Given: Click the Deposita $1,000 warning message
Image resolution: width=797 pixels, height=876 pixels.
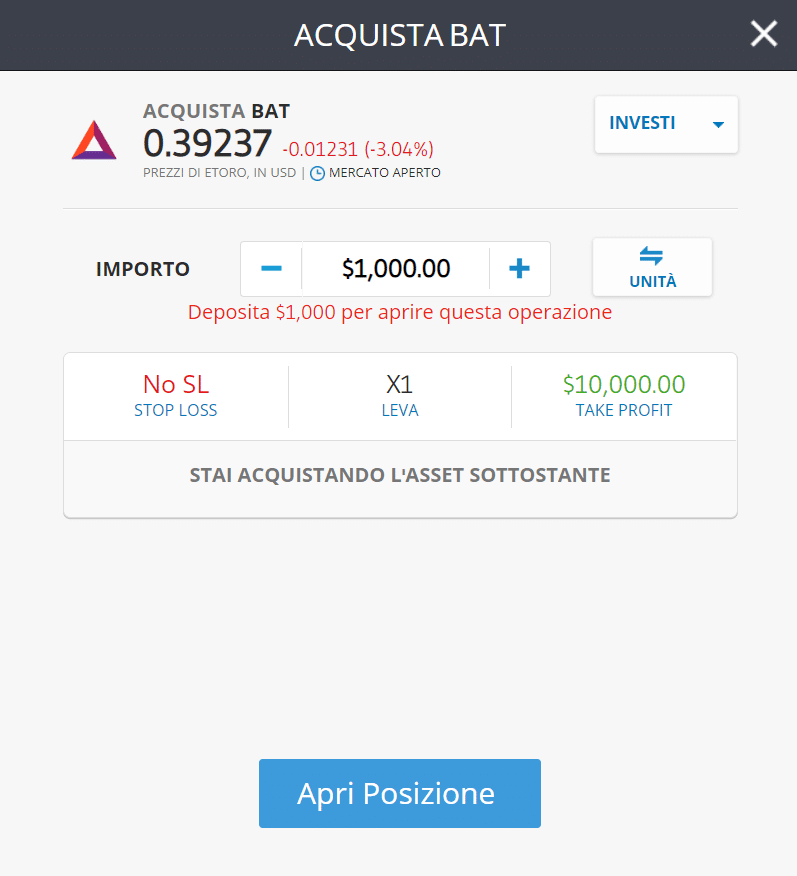Looking at the screenshot, I should coord(400,312).
